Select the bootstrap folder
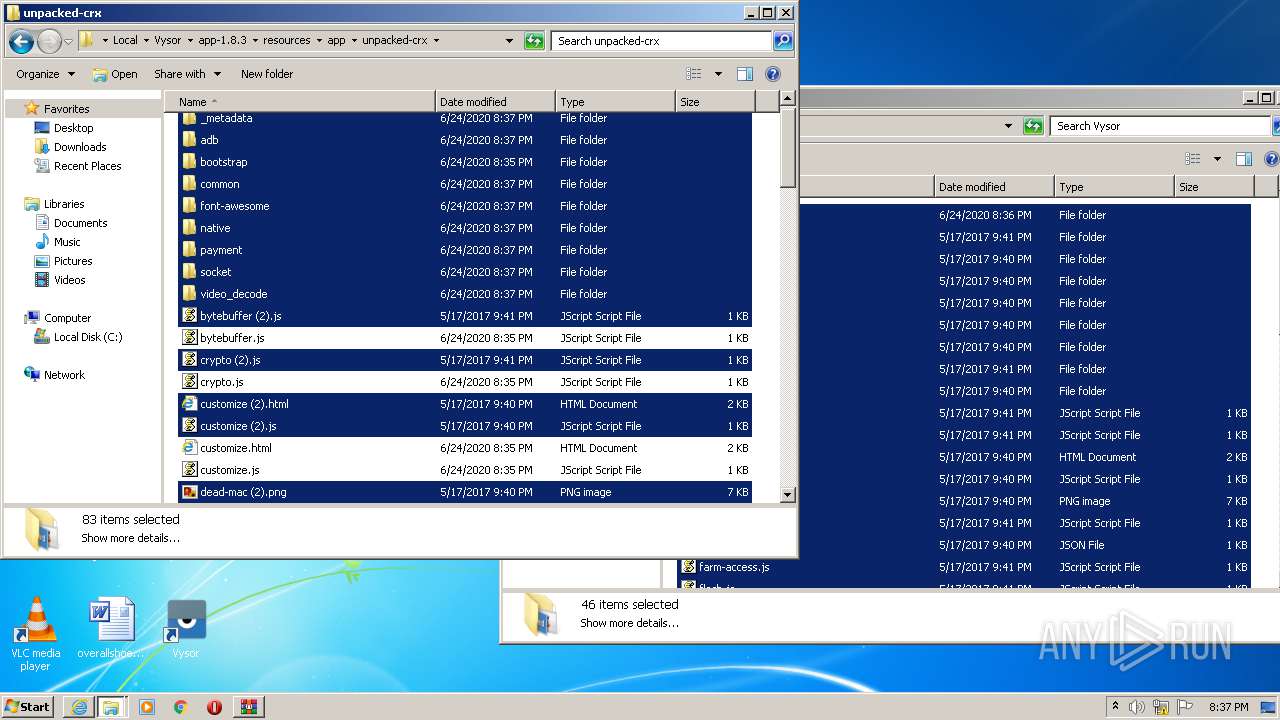 click(465, 162)
